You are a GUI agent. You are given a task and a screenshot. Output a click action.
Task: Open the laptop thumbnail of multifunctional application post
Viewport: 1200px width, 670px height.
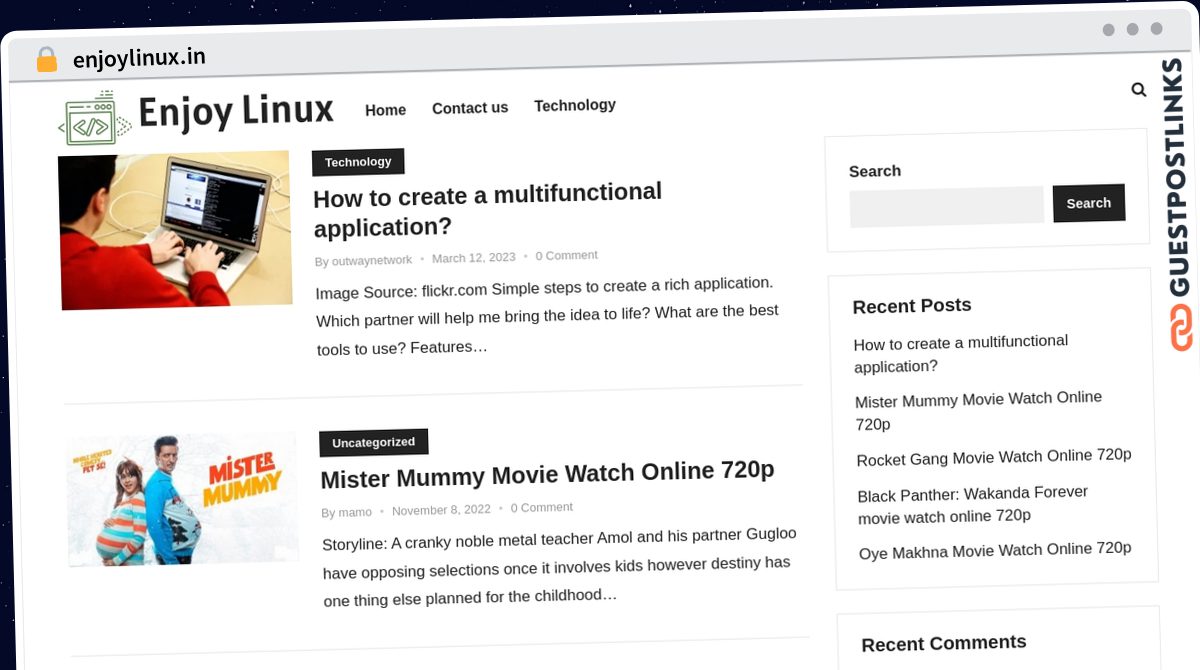pos(175,229)
